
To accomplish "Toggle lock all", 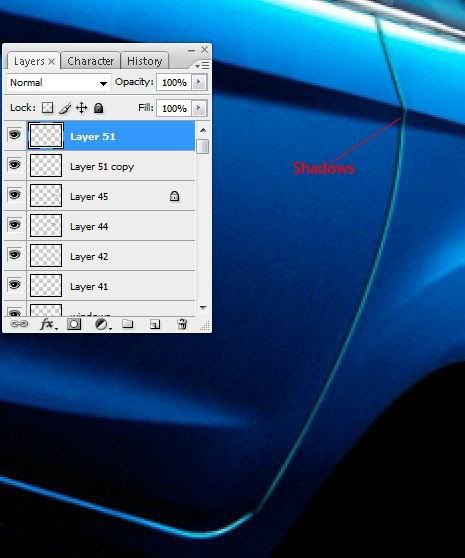I will (99, 108).
